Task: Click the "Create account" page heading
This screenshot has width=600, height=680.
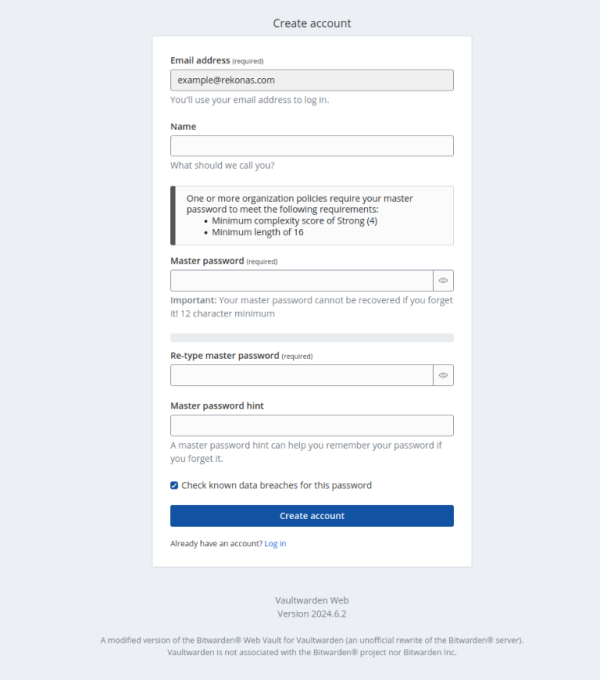Action: (x=312, y=23)
